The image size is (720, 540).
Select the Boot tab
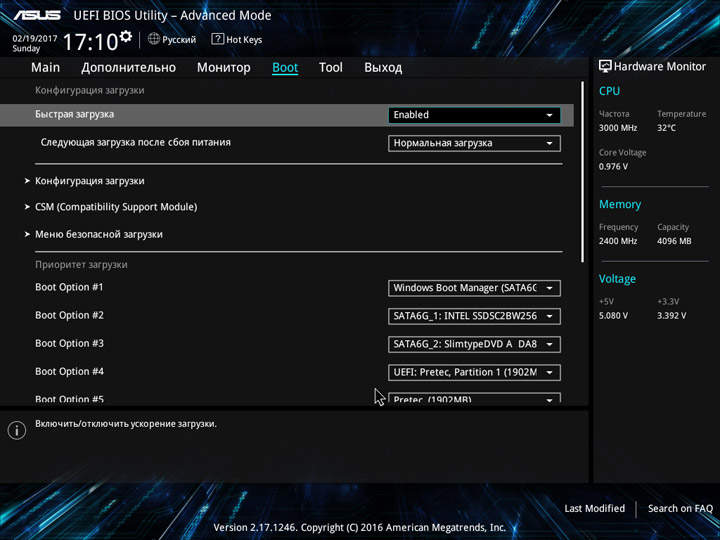[x=285, y=68]
